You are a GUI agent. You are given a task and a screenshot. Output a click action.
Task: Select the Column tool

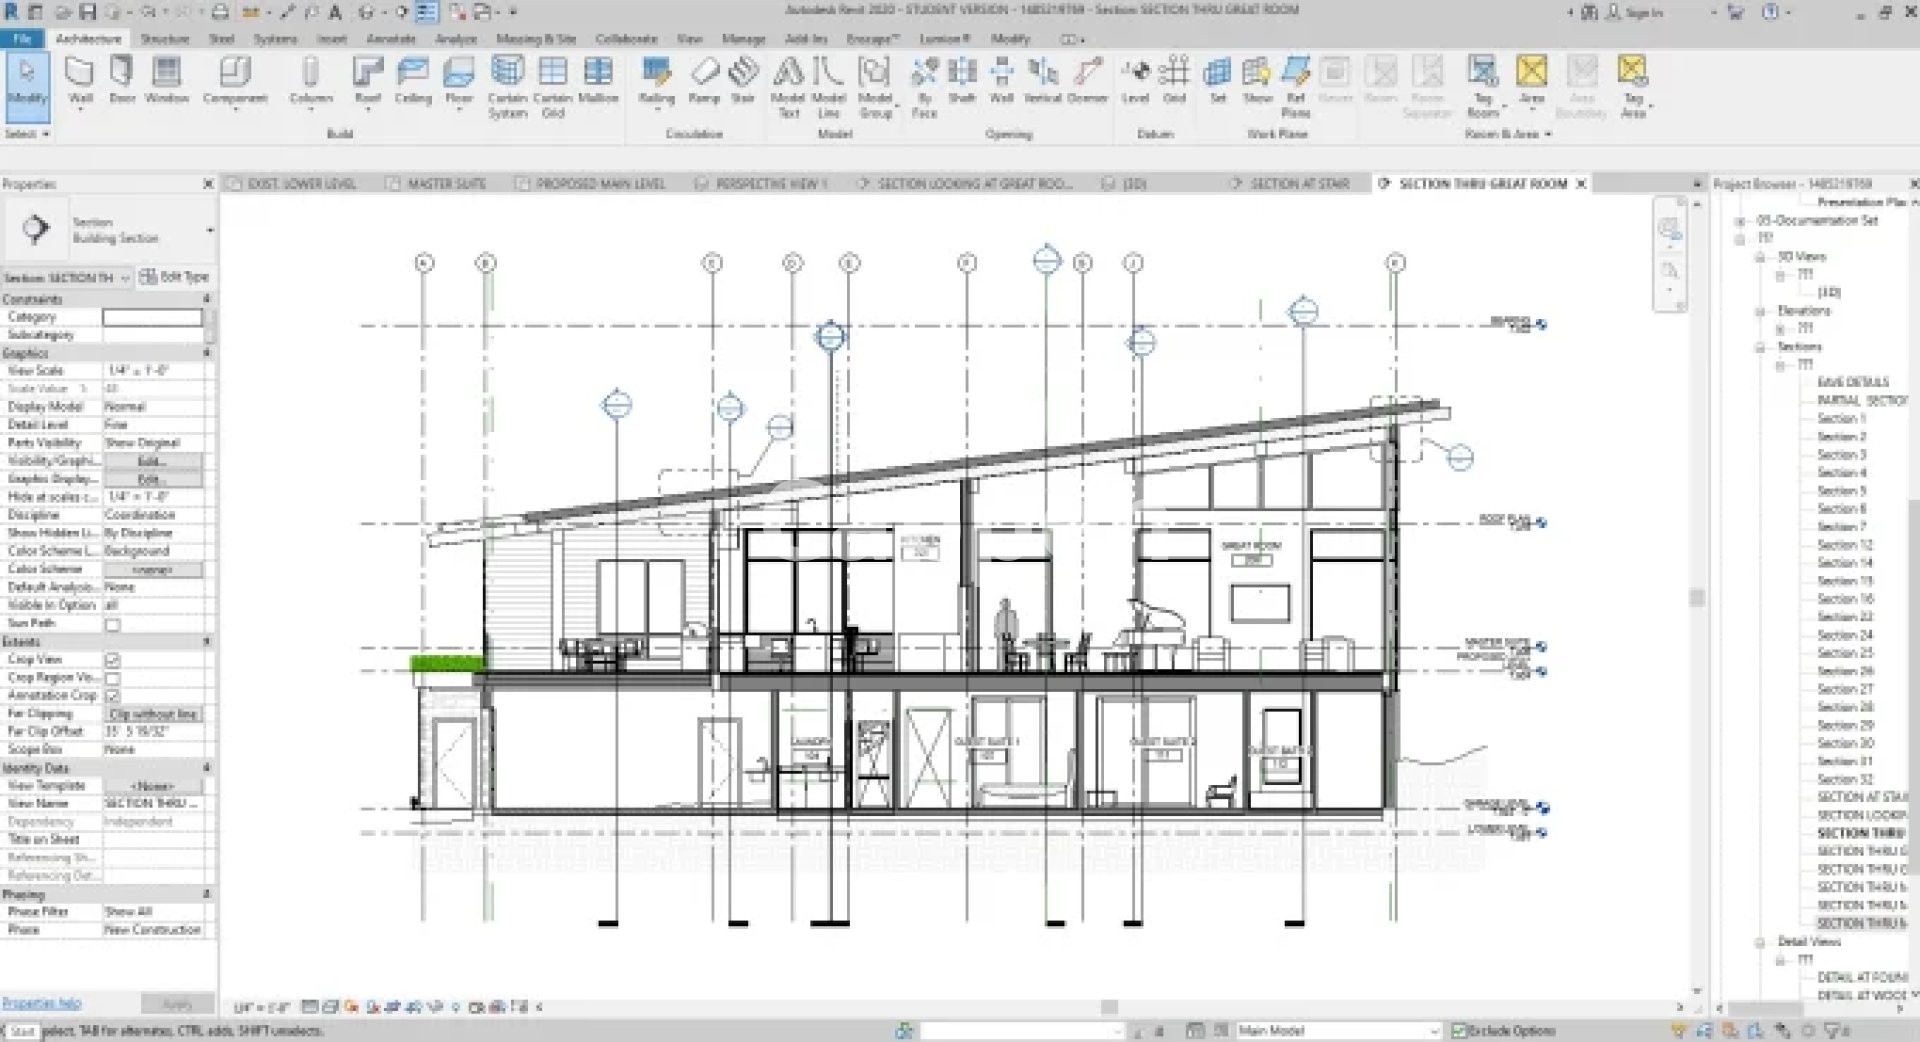tap(310, 80)
